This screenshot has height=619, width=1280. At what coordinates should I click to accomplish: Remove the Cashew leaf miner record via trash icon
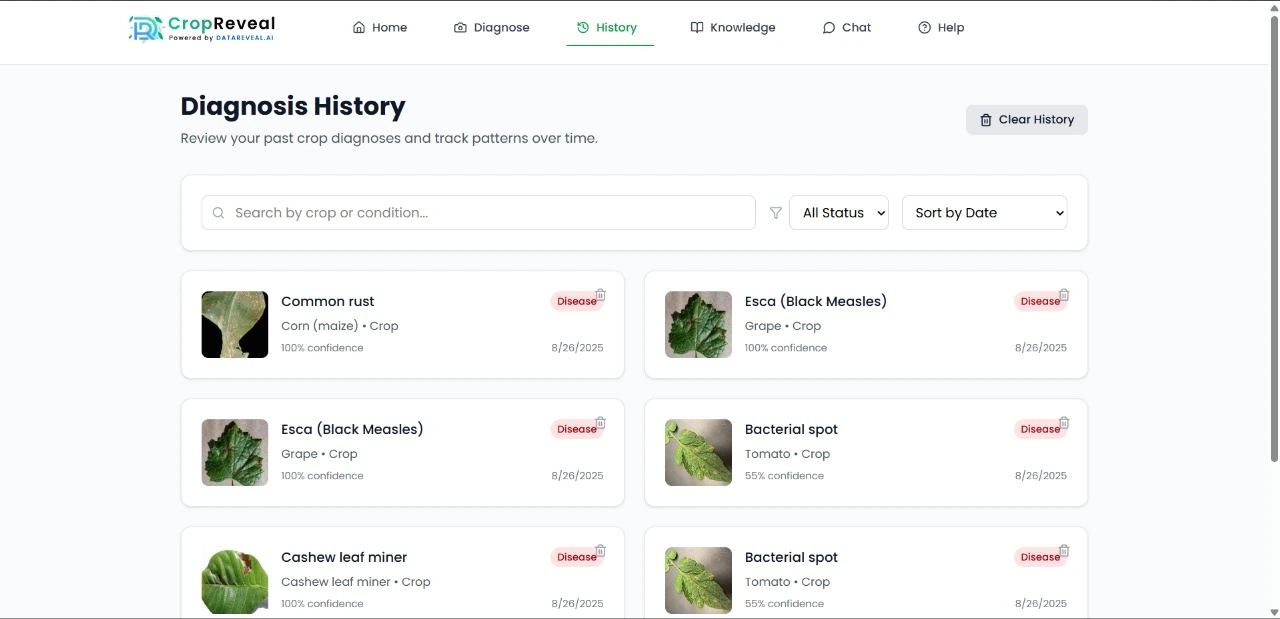click(x=601, y=550)
